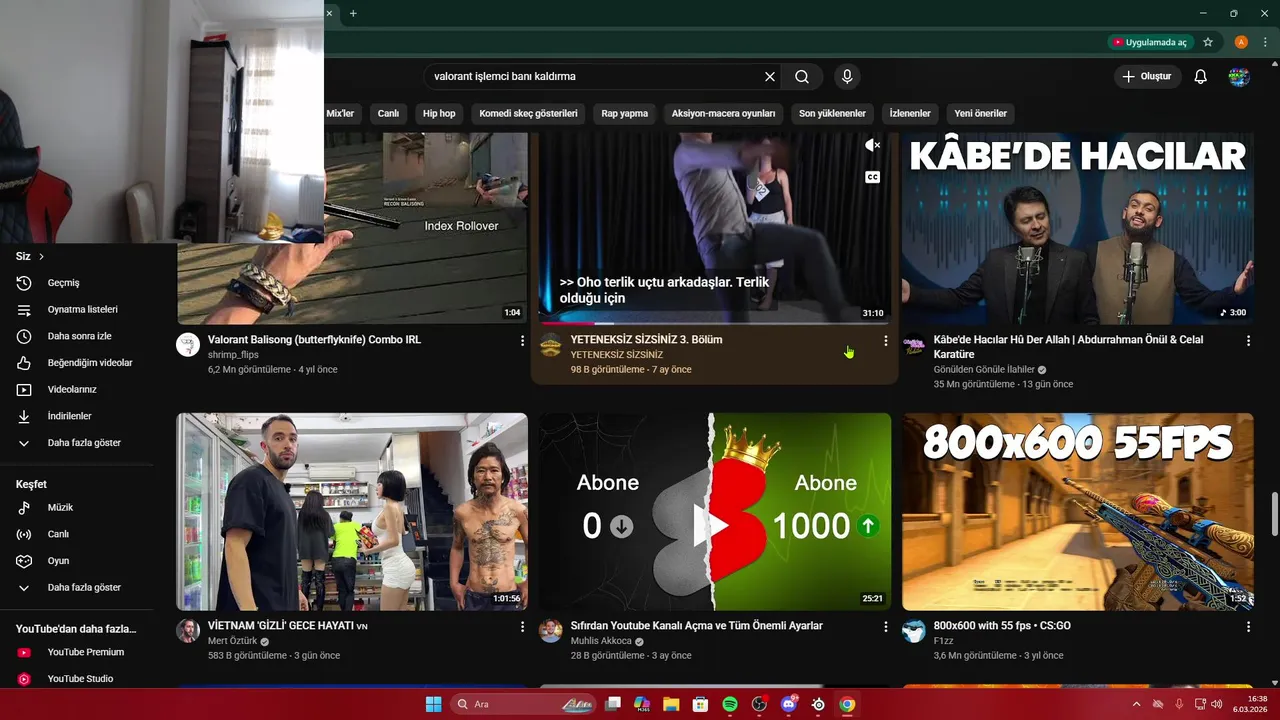Viewport: 1280px width, 720px height.
Task: Click the Windows taskbar Ara search box
Action: 521,704
